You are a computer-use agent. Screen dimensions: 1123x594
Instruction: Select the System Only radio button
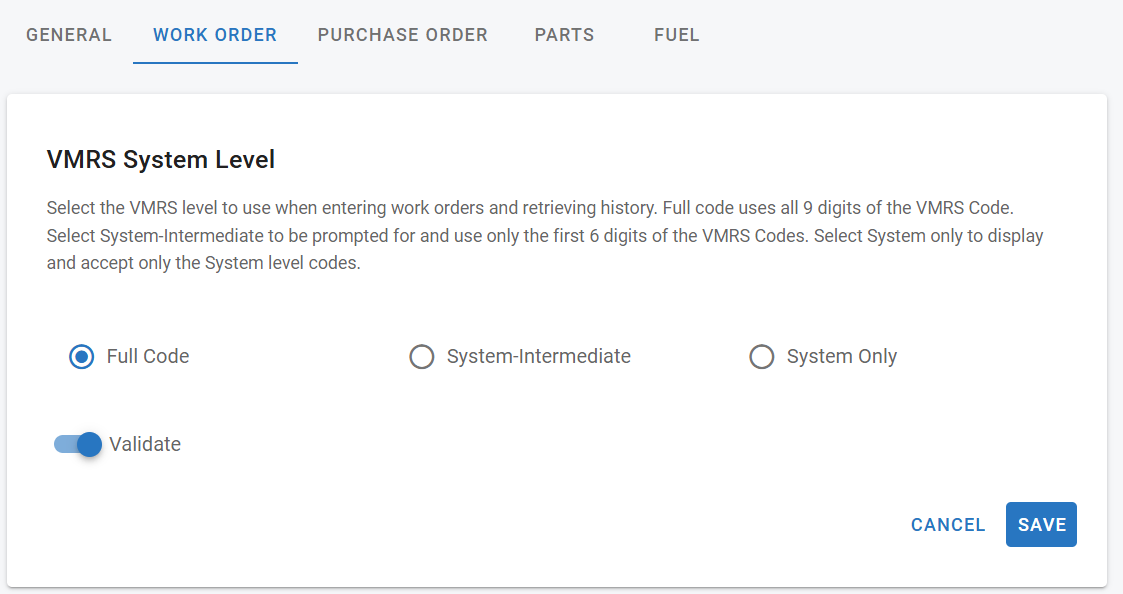[762, 357]
